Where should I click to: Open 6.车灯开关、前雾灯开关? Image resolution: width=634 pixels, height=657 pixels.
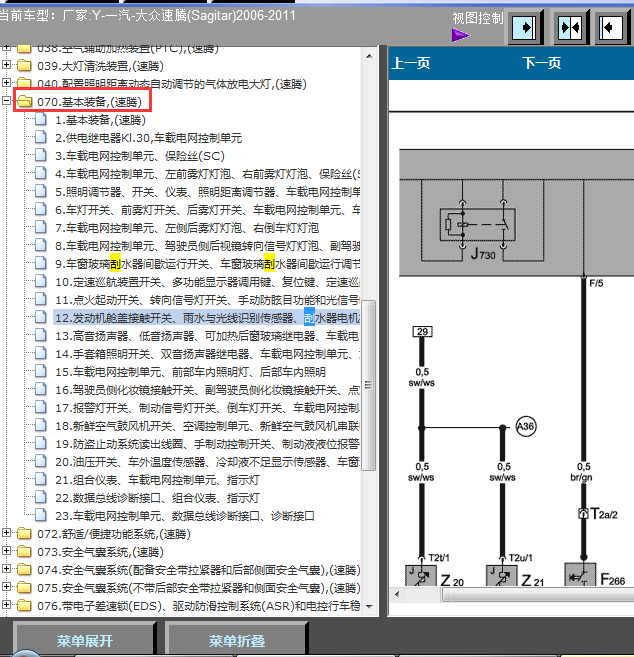pyautogui.click(x=207, y=210)
